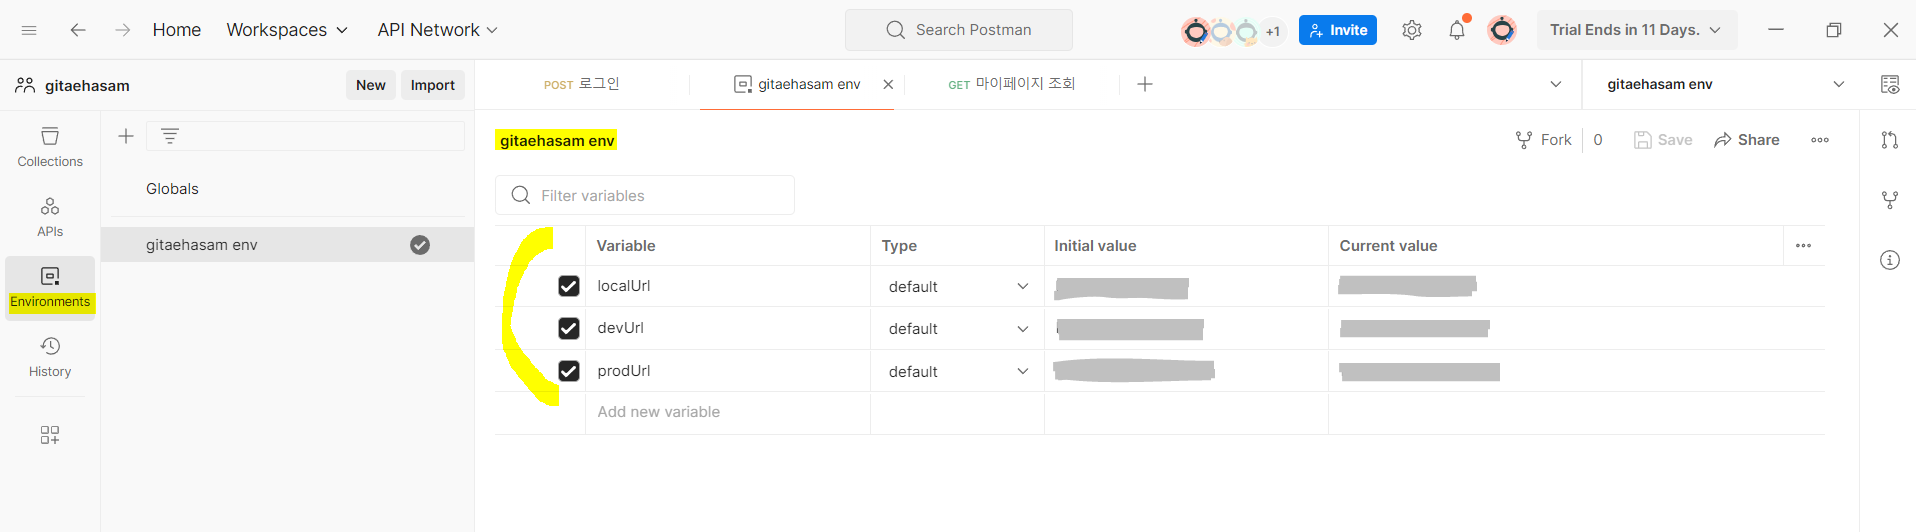Open table column options ellipsis
The image size is (1916, 532).
tap(1803, 246)
